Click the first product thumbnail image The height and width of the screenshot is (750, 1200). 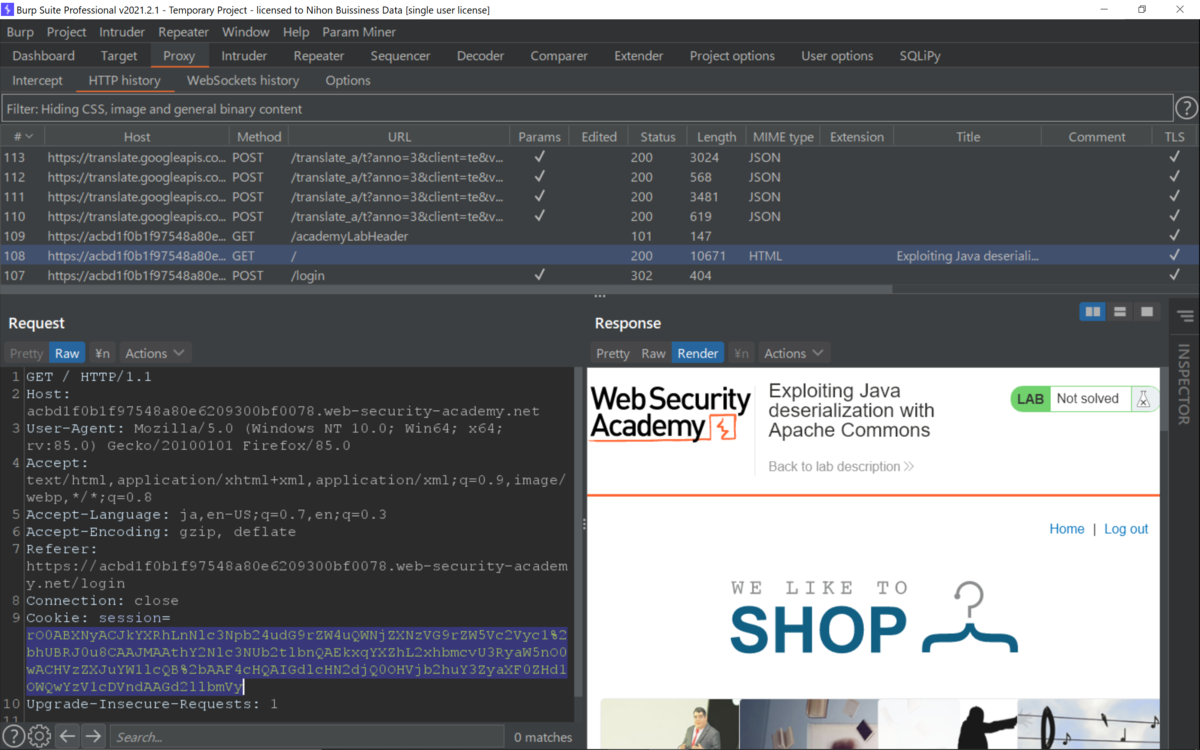click(x=668, y=725)
